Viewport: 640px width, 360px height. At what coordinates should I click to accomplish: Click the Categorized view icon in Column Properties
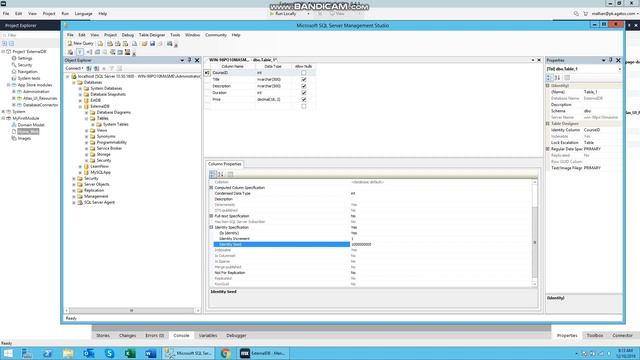tap(213, 174)
